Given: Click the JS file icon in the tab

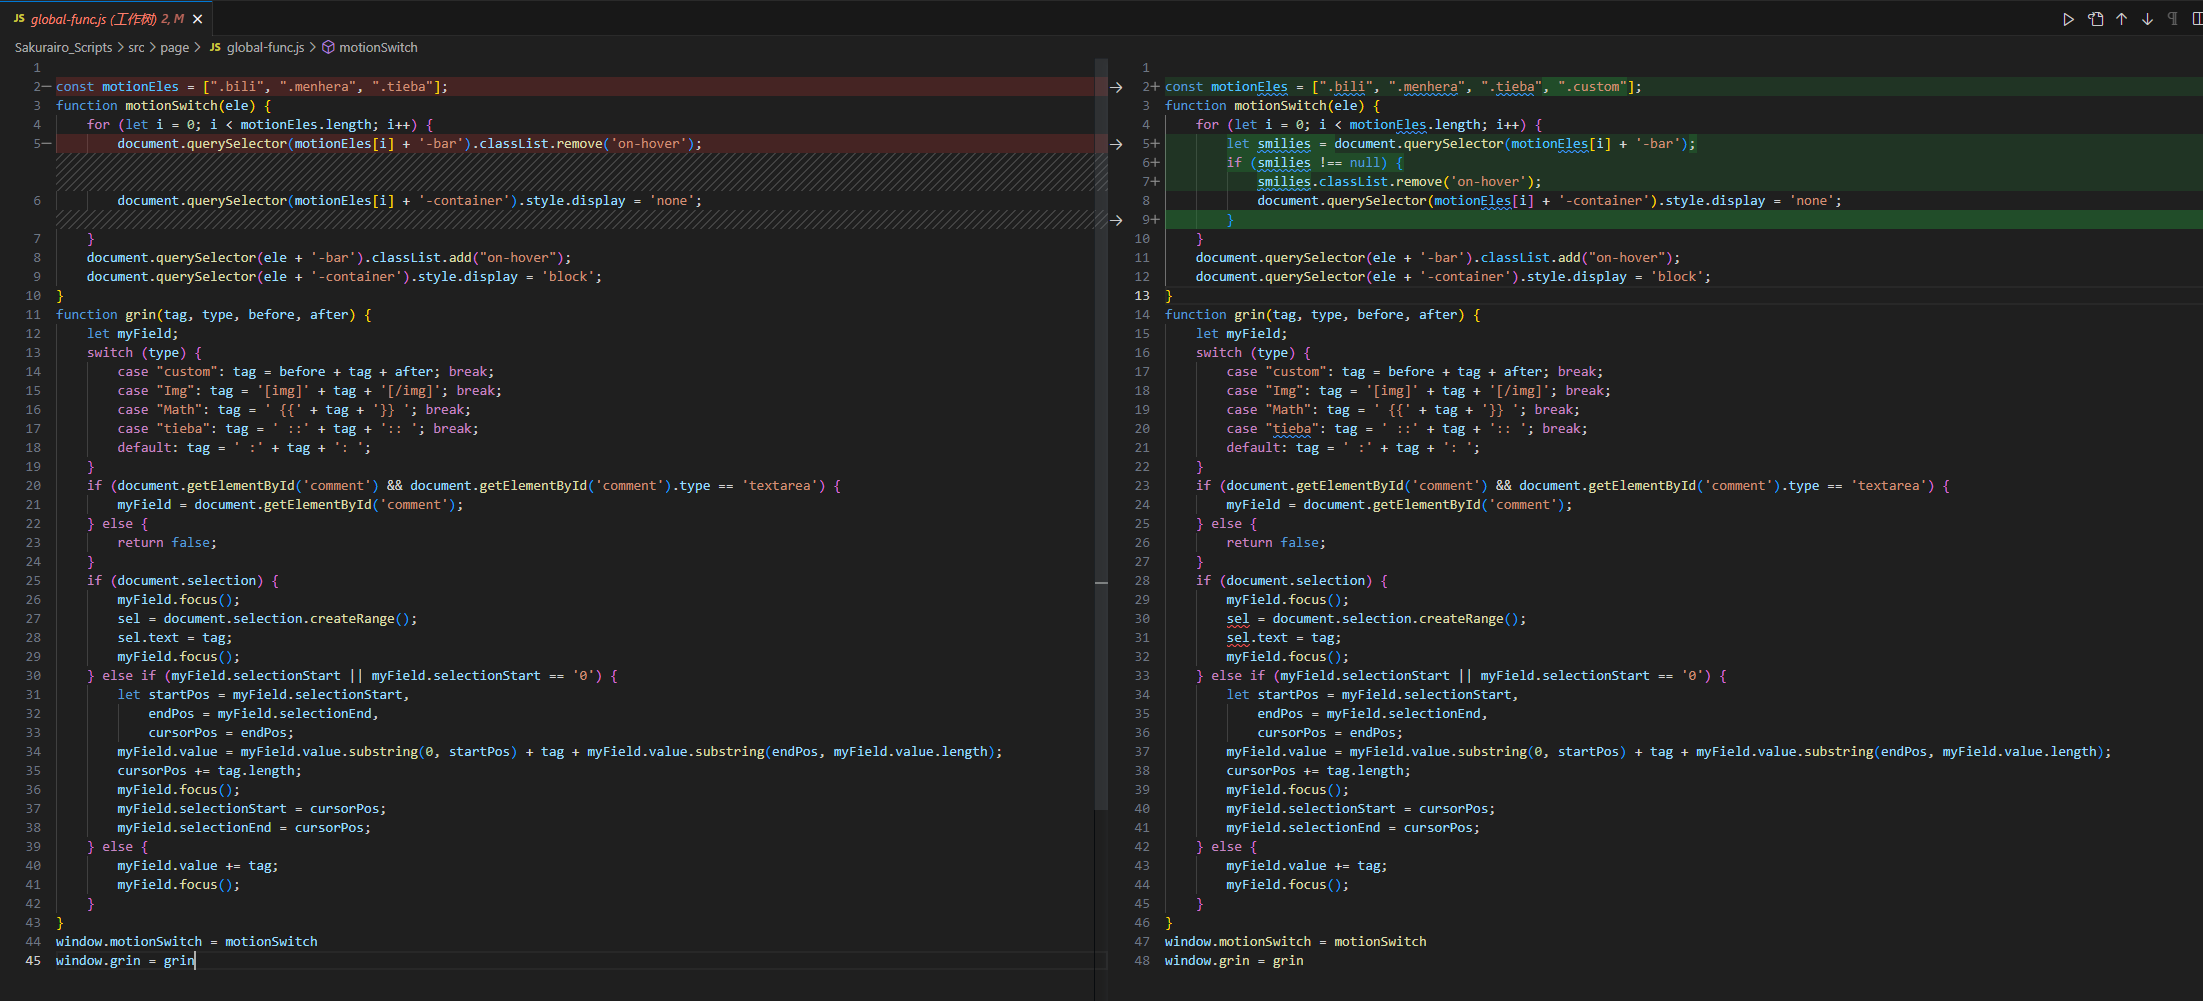Looking at the screenshot, I should click(x=19, y=19).
